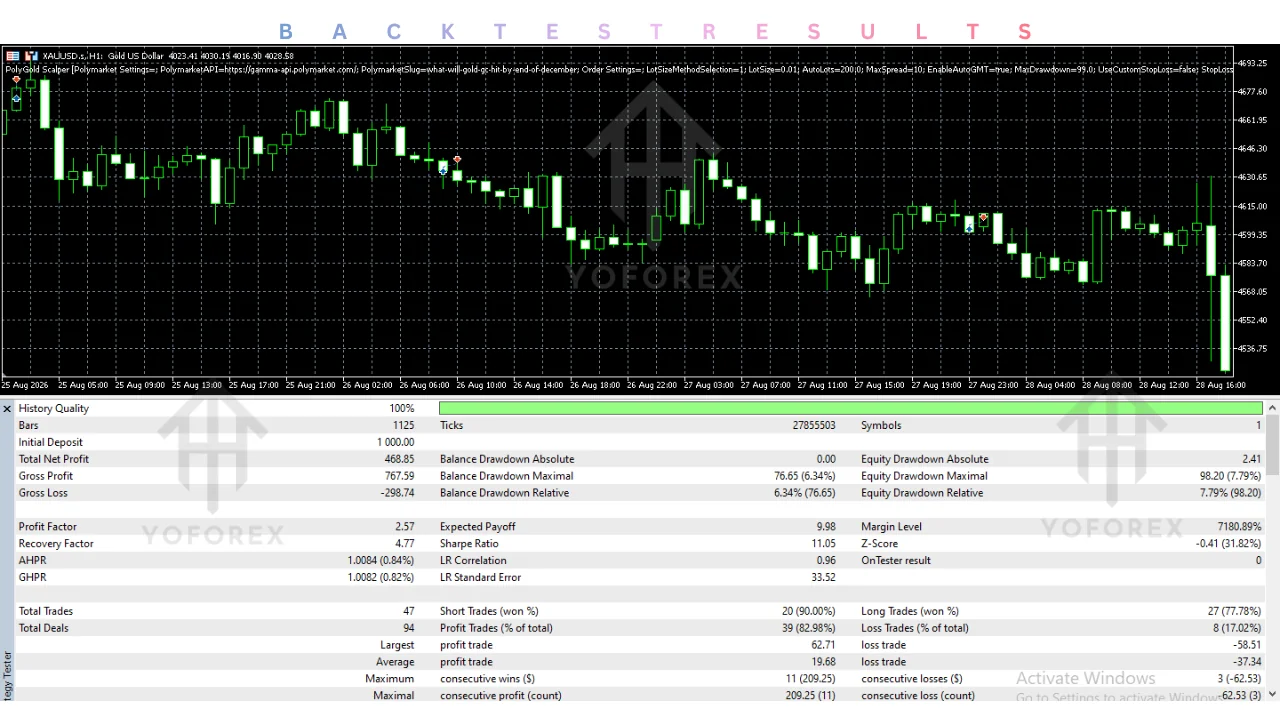Select Gross Loss value -298.74

[x=397, y=493]
